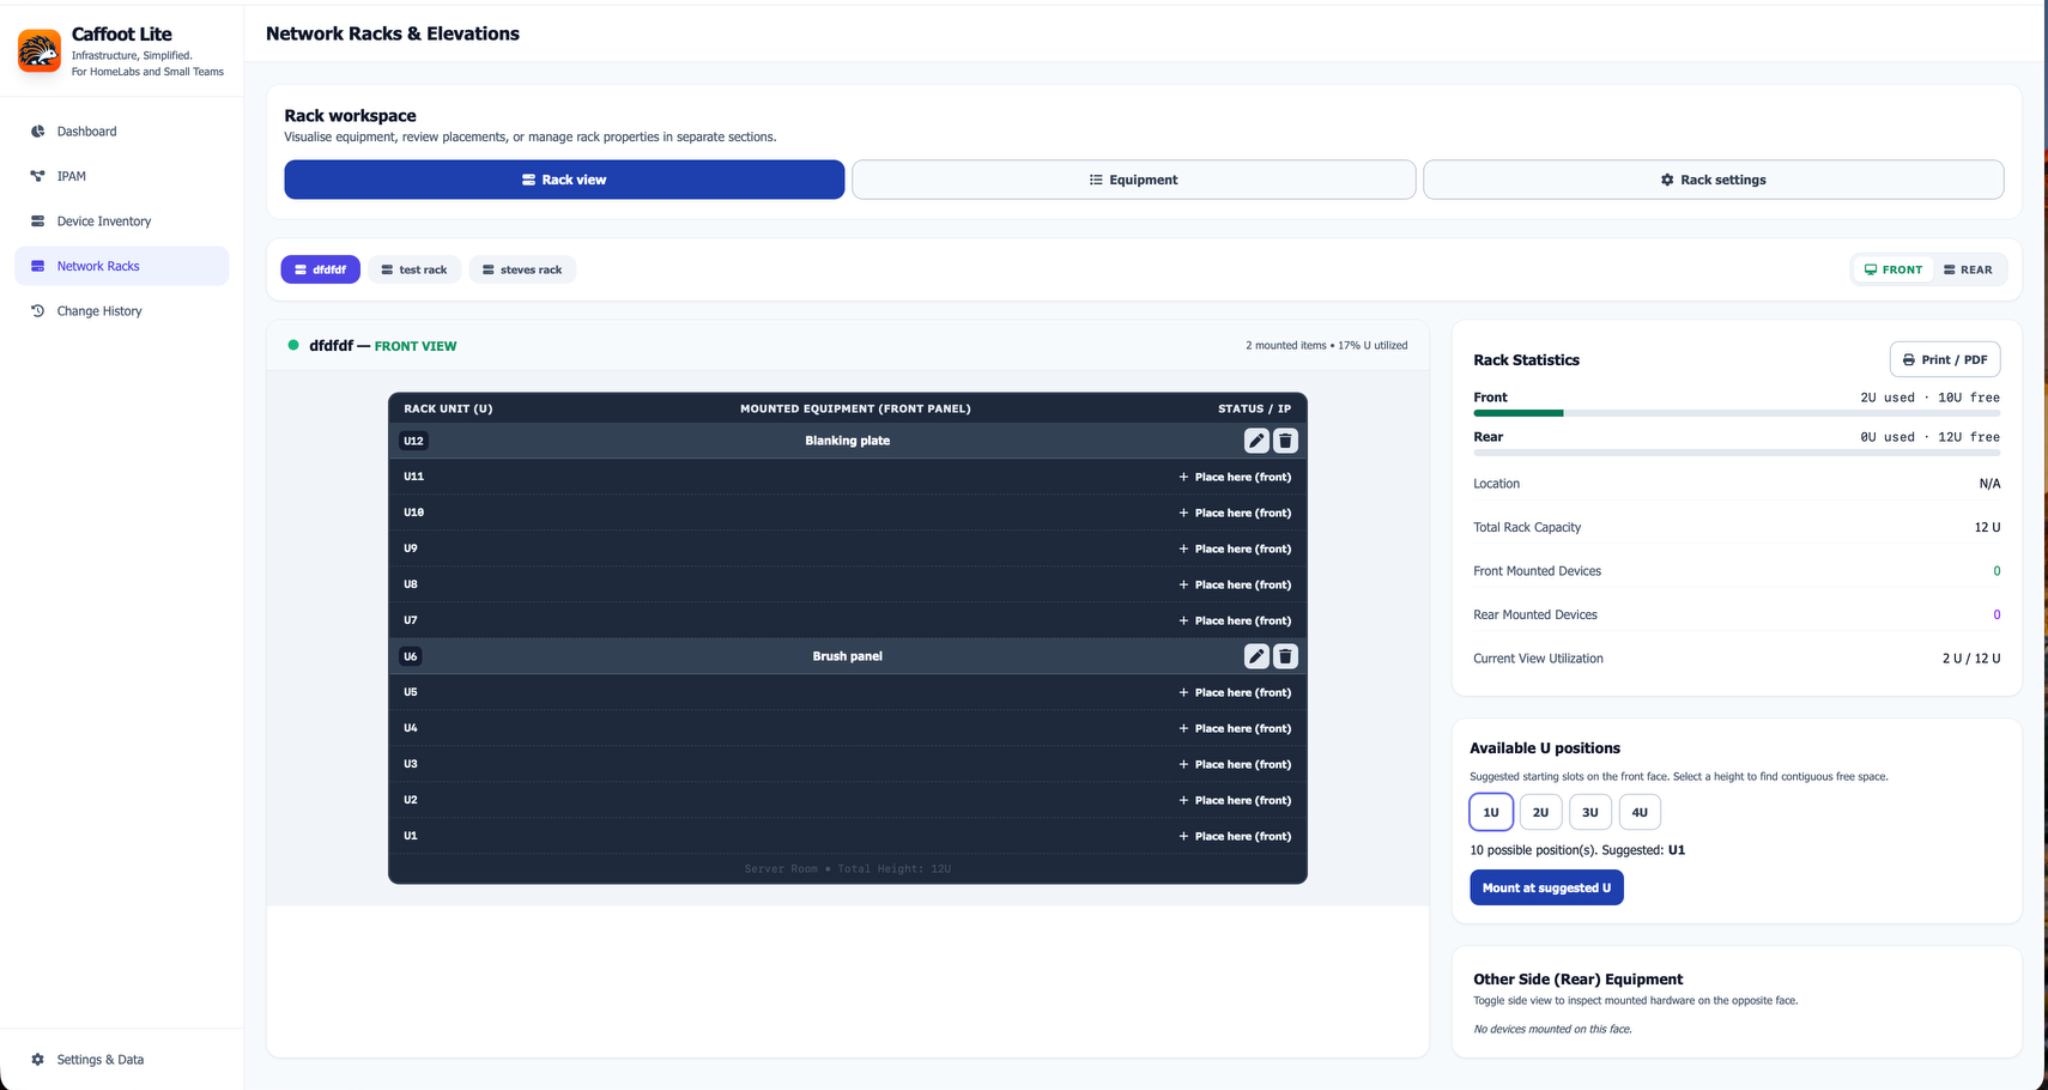
Task: Switch to the Equipment tab
Action: point(1133,180)
